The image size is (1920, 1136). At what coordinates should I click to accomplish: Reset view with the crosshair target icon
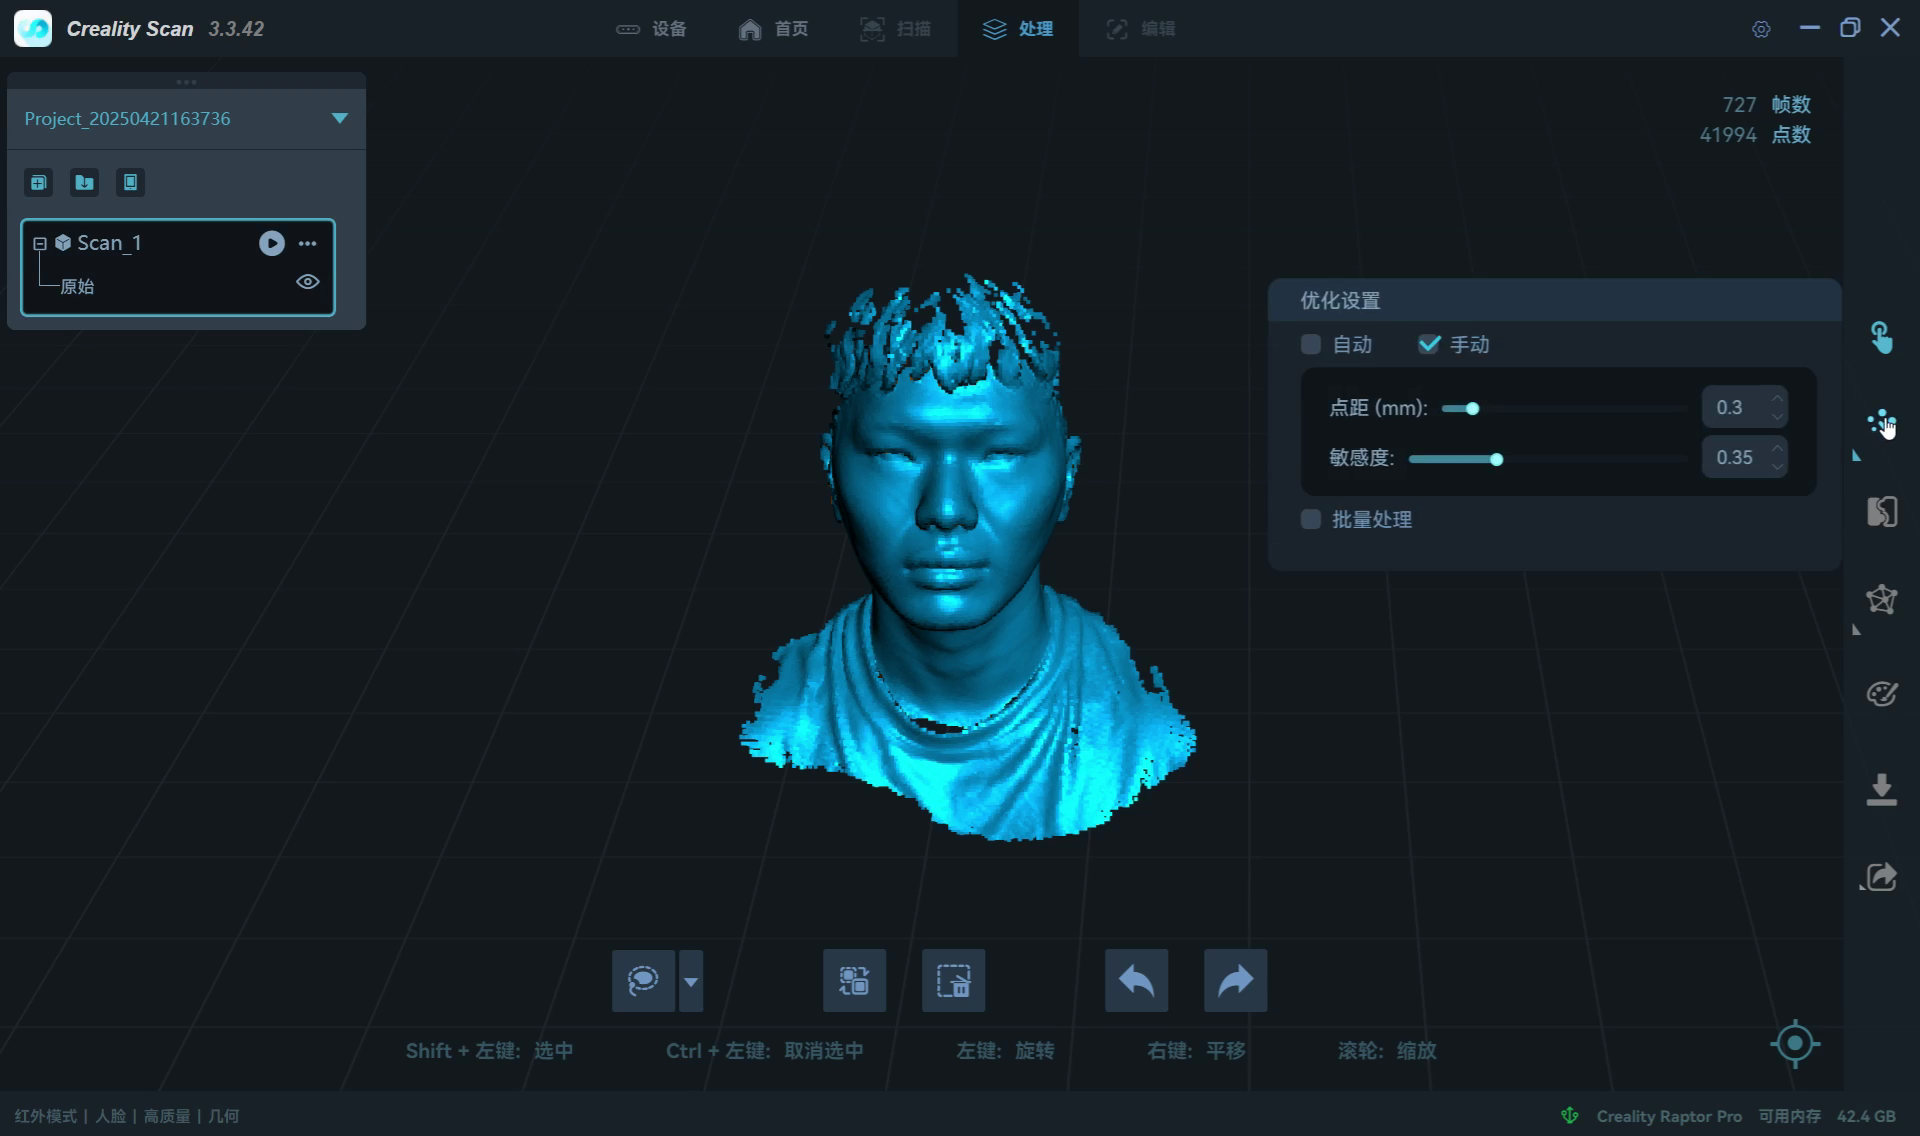(1795, 1044)
